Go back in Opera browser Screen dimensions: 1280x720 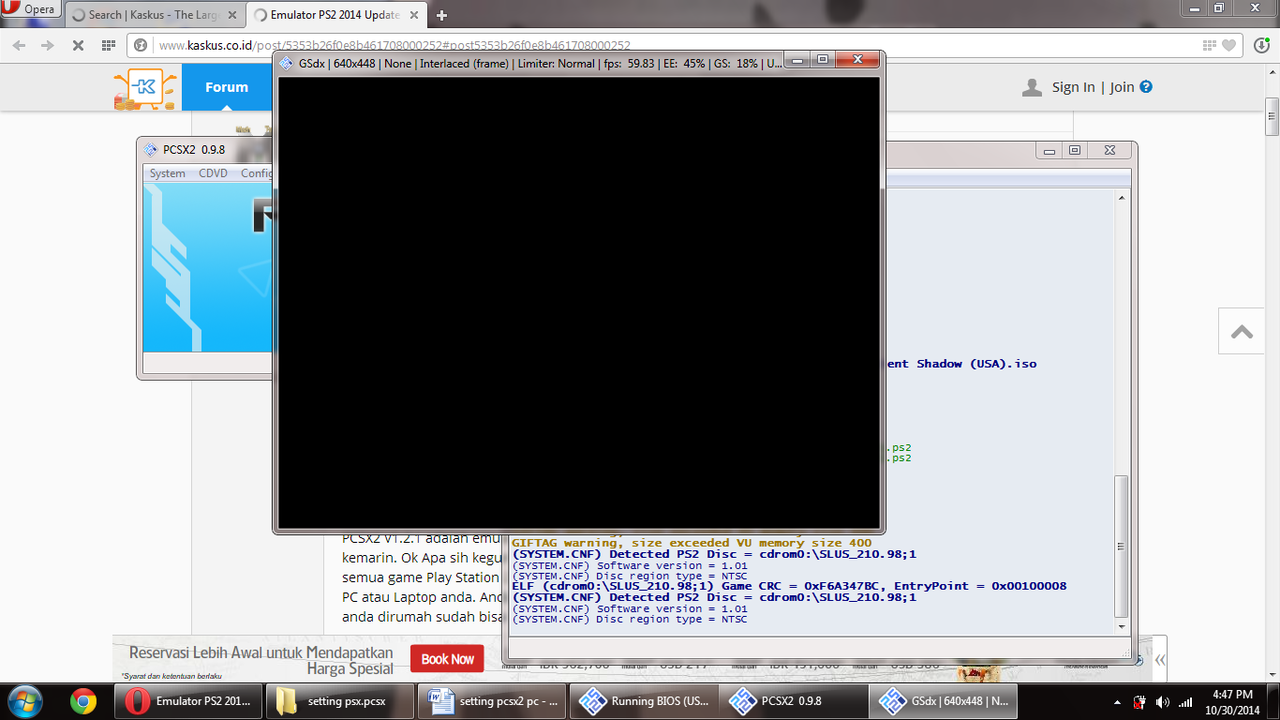(19, 45)
